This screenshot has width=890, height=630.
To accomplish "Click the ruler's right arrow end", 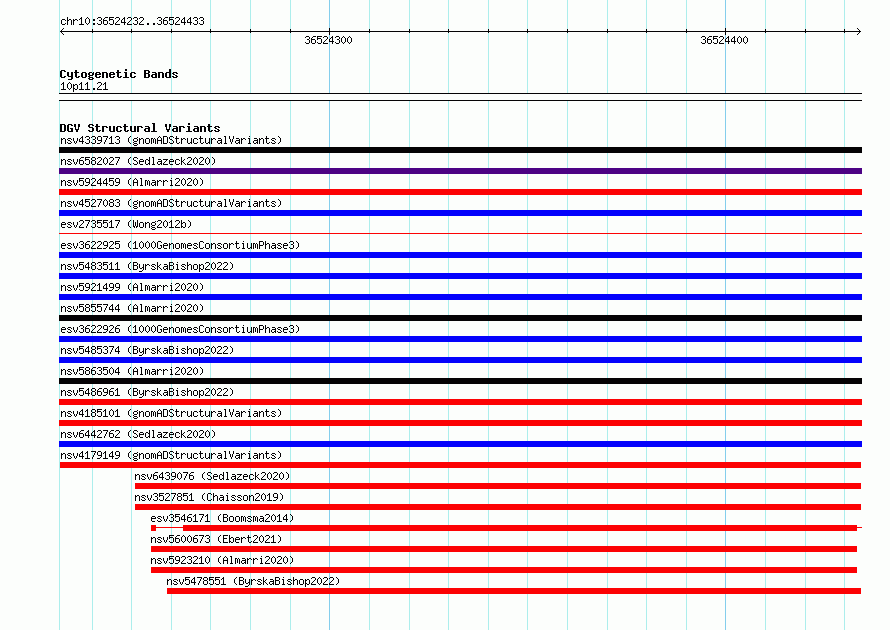I will (858, 31).
